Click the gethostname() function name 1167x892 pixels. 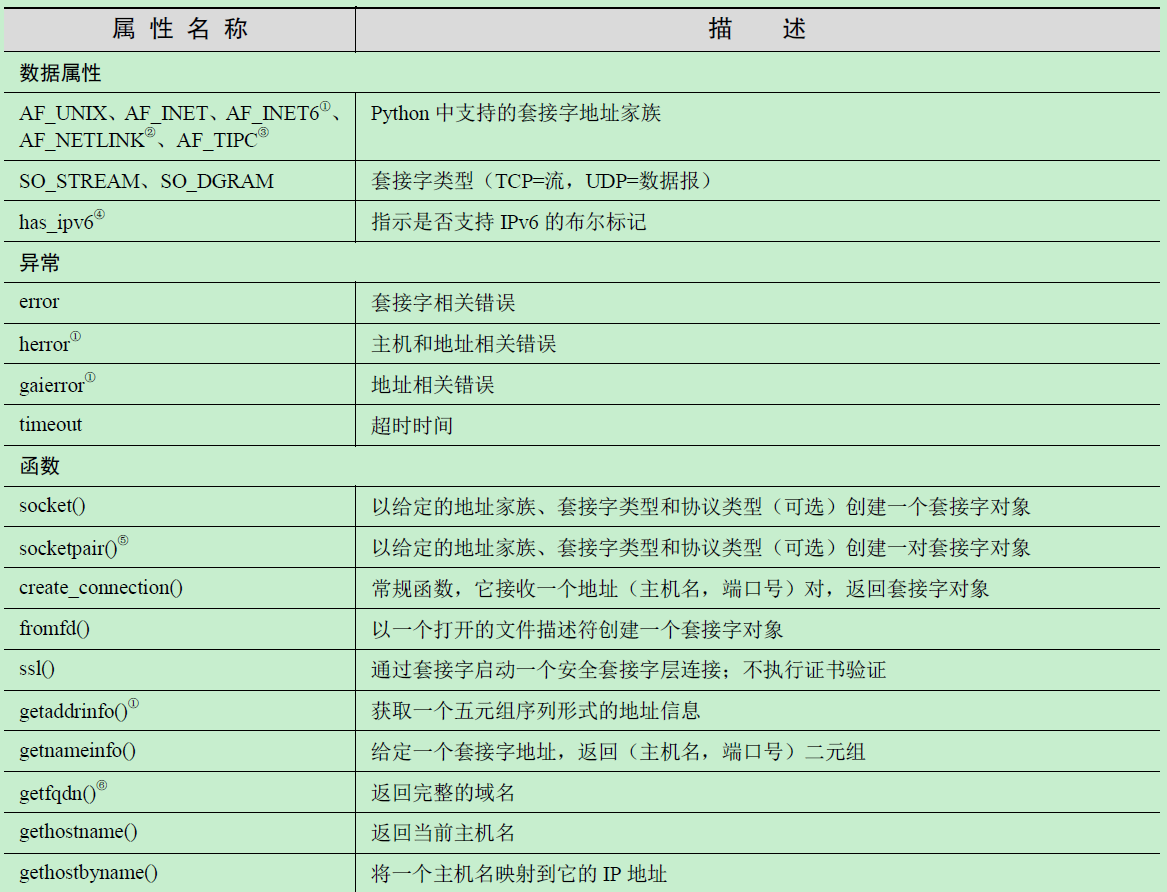(78, 832)
